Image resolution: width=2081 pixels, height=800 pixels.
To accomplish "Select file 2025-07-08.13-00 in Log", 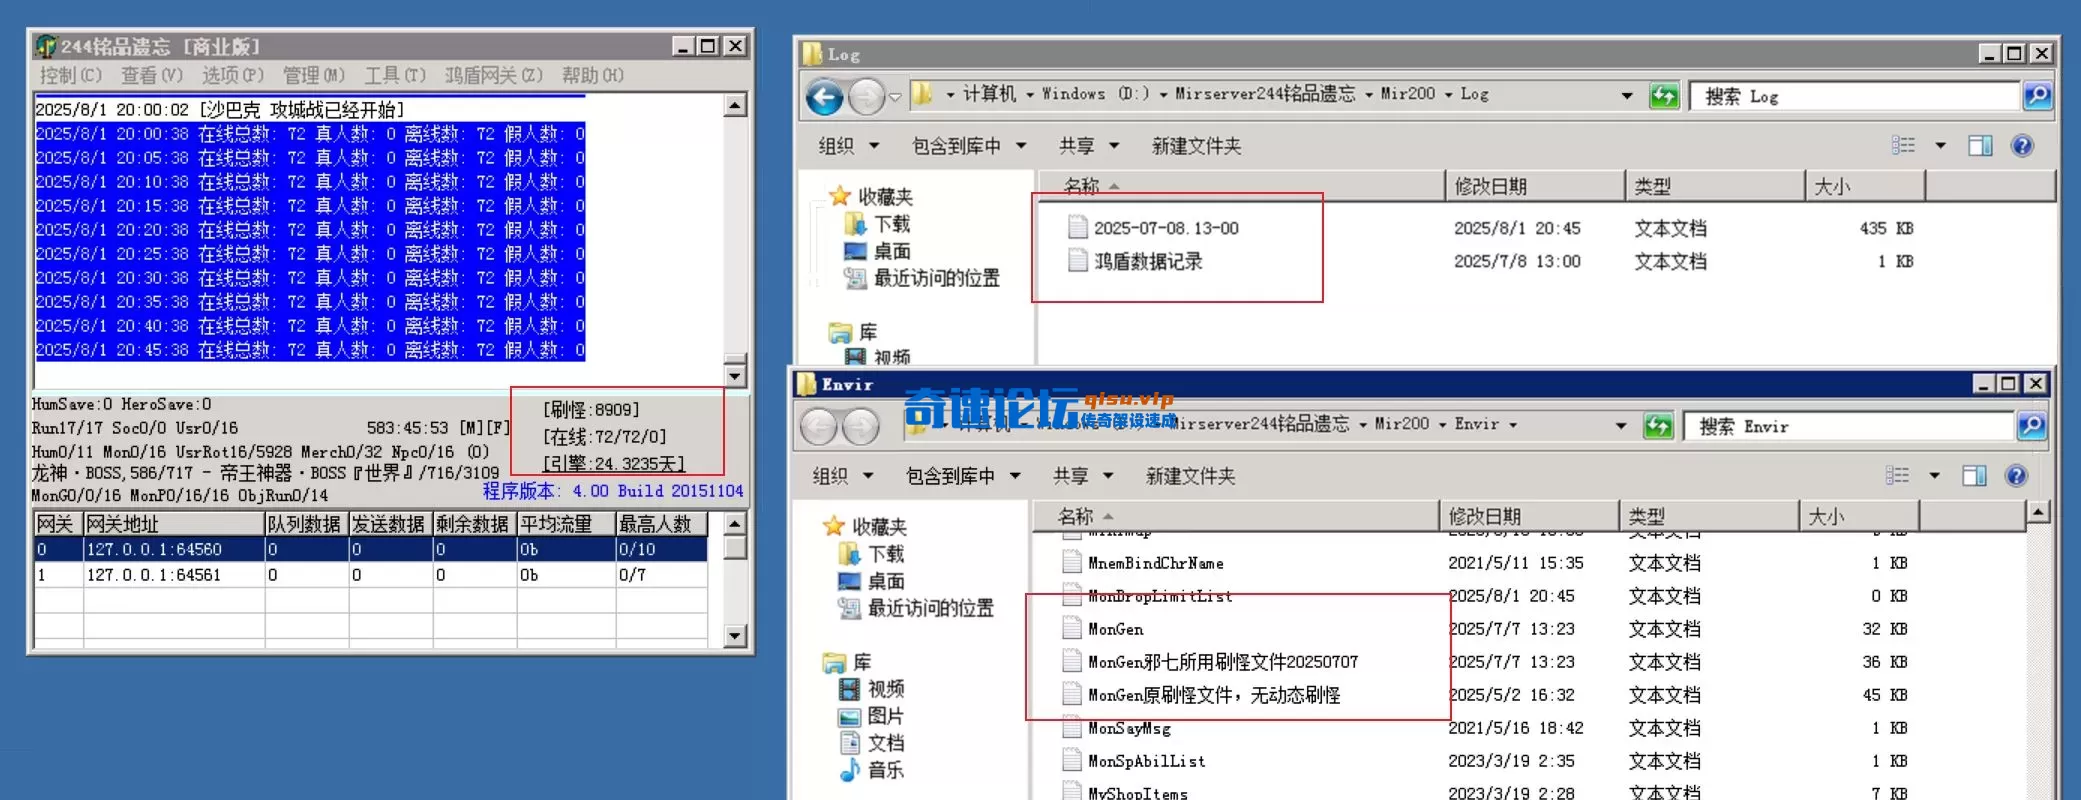I will pyautogui.click(x=1154, y=228).
